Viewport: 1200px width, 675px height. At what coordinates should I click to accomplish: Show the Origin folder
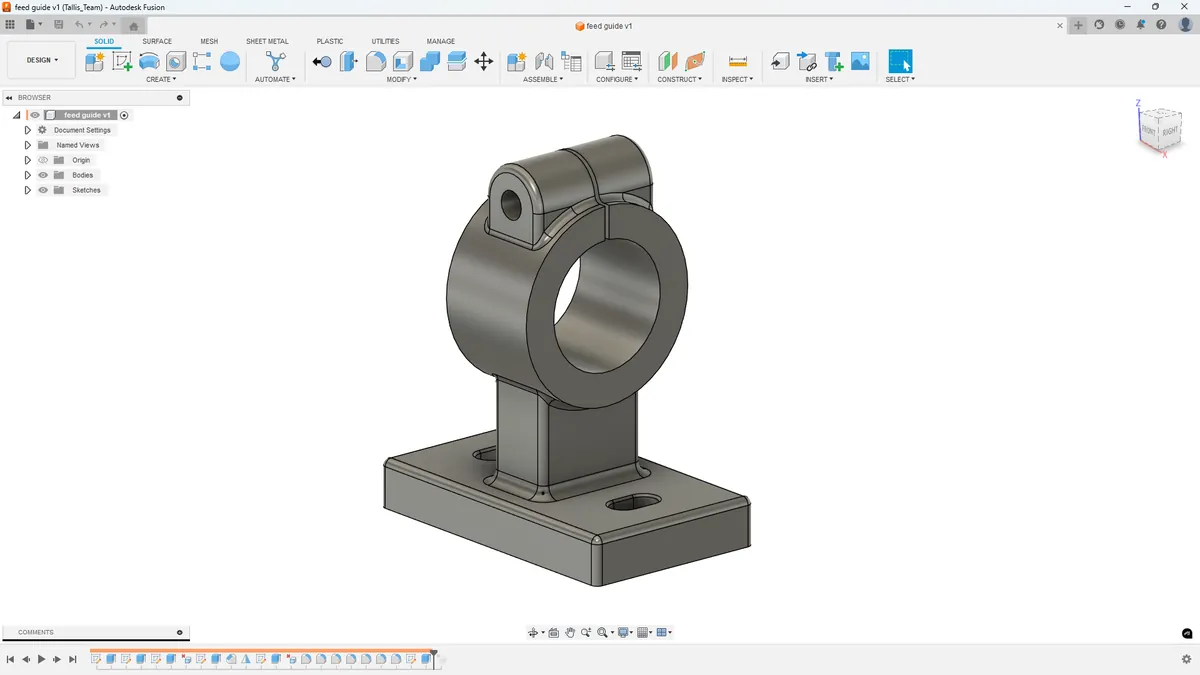coord(43,160)
